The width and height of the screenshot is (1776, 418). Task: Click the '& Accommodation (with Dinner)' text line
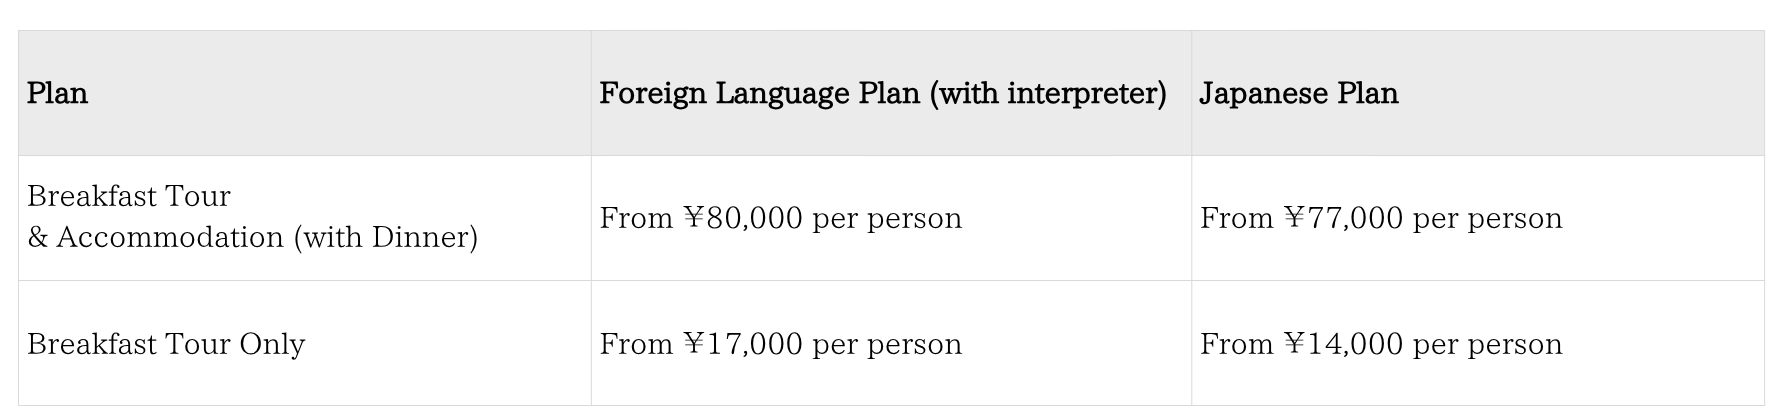click(252, 238)
